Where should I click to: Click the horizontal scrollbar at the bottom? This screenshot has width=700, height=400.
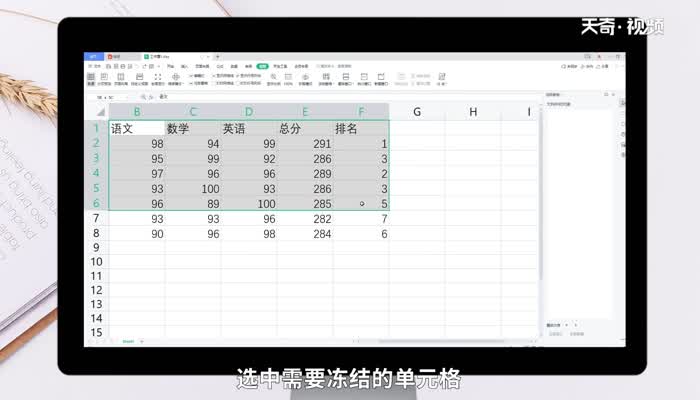(442, 342)
